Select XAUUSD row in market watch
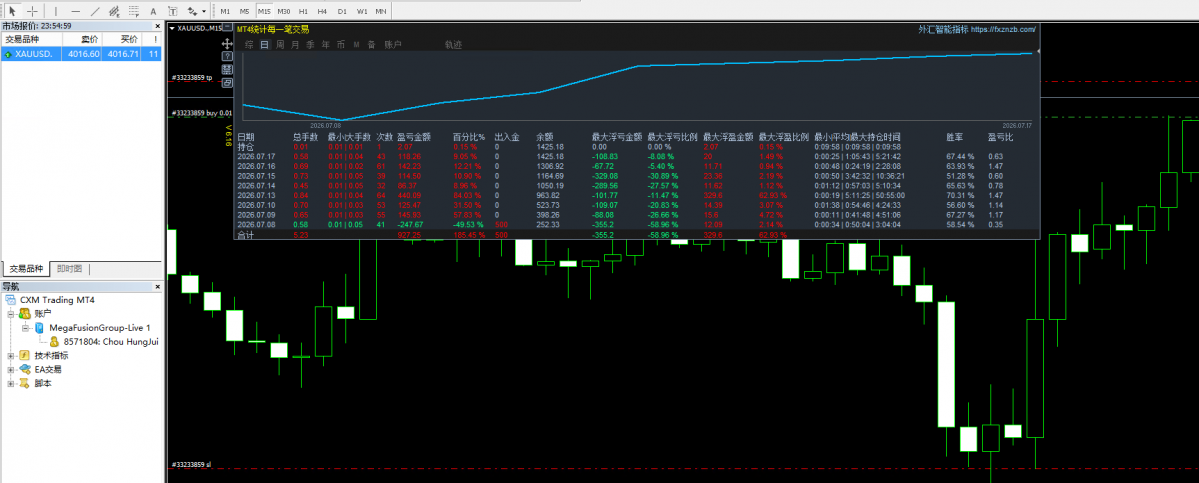 [x=81, y=54]
